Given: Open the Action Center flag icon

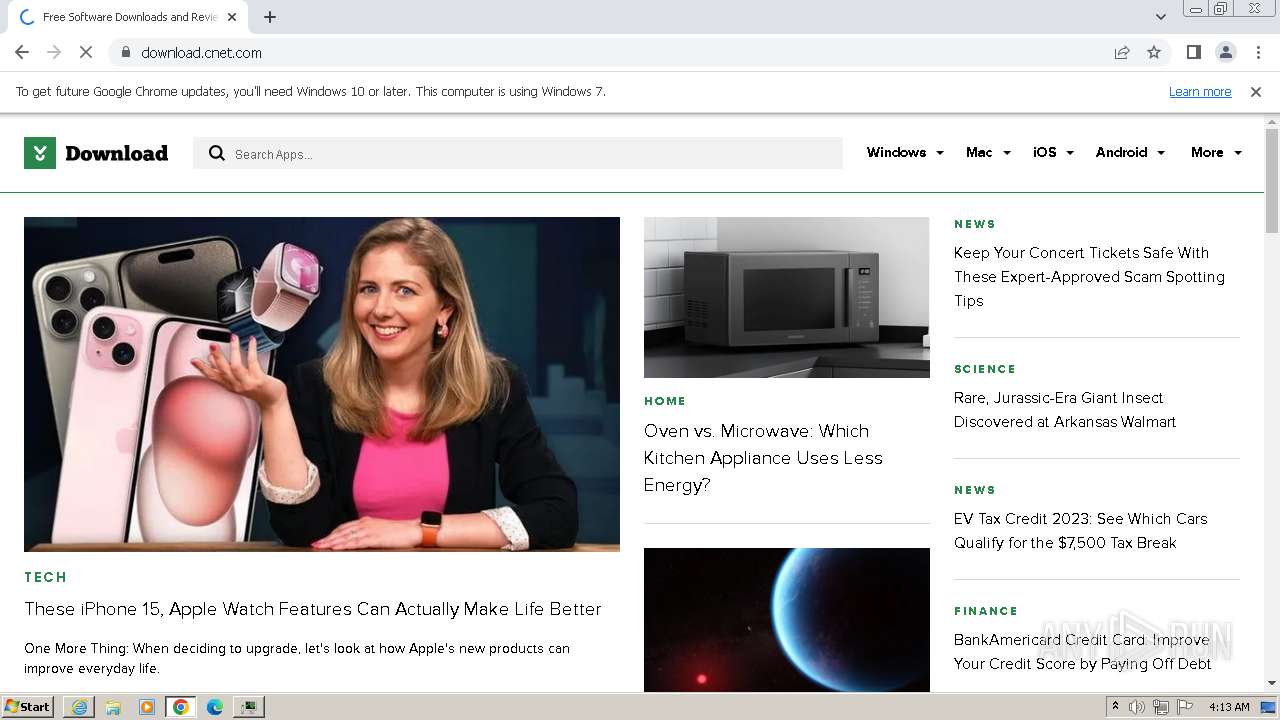Looking at the screenshot, I should click(1185, 707).
